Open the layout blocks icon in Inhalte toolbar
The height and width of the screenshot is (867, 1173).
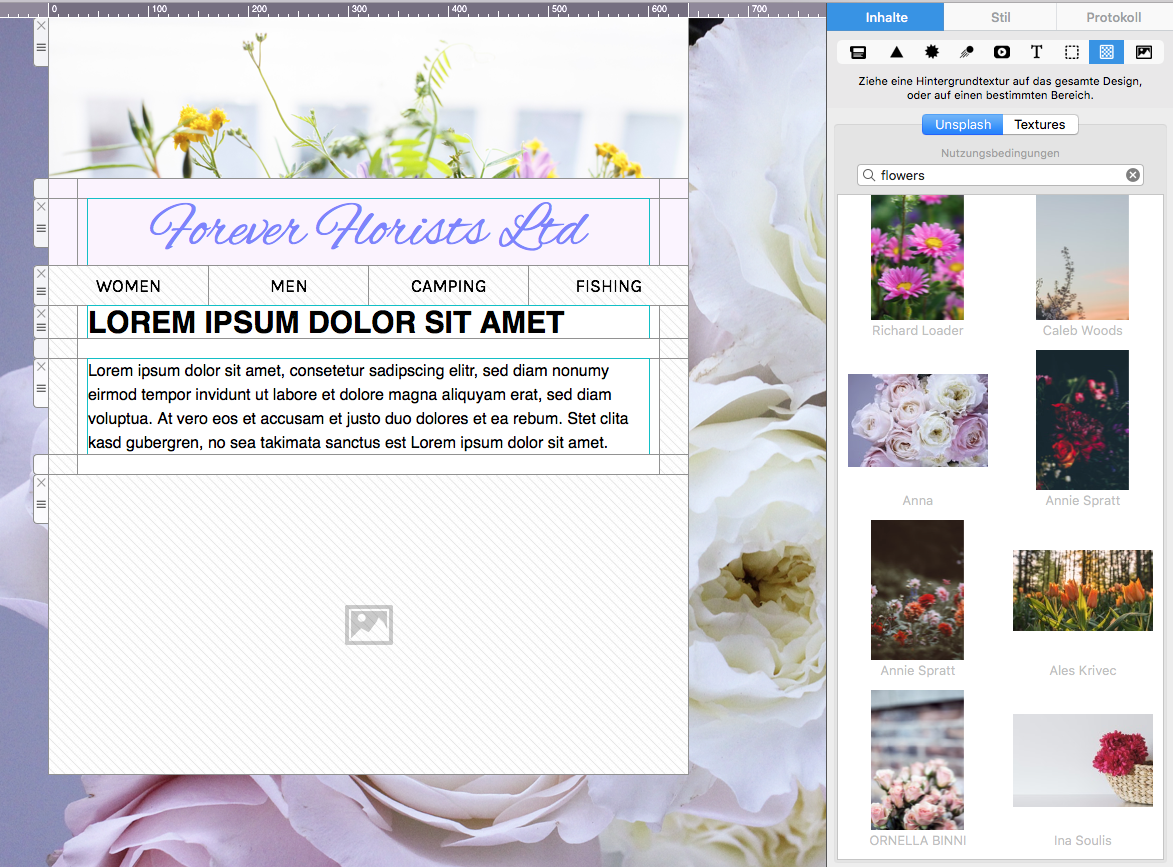[x=858, y=52]
